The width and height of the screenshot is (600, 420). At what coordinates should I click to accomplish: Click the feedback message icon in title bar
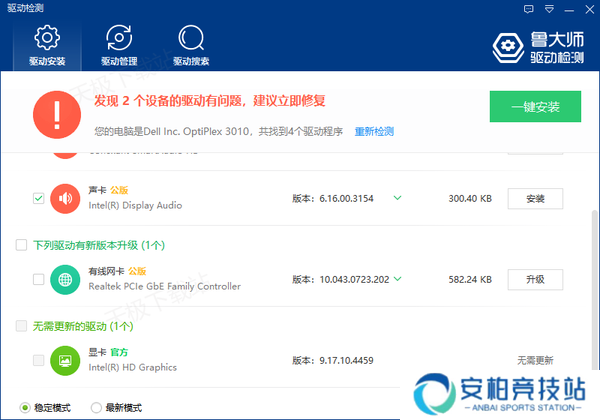tap(528, 9)
